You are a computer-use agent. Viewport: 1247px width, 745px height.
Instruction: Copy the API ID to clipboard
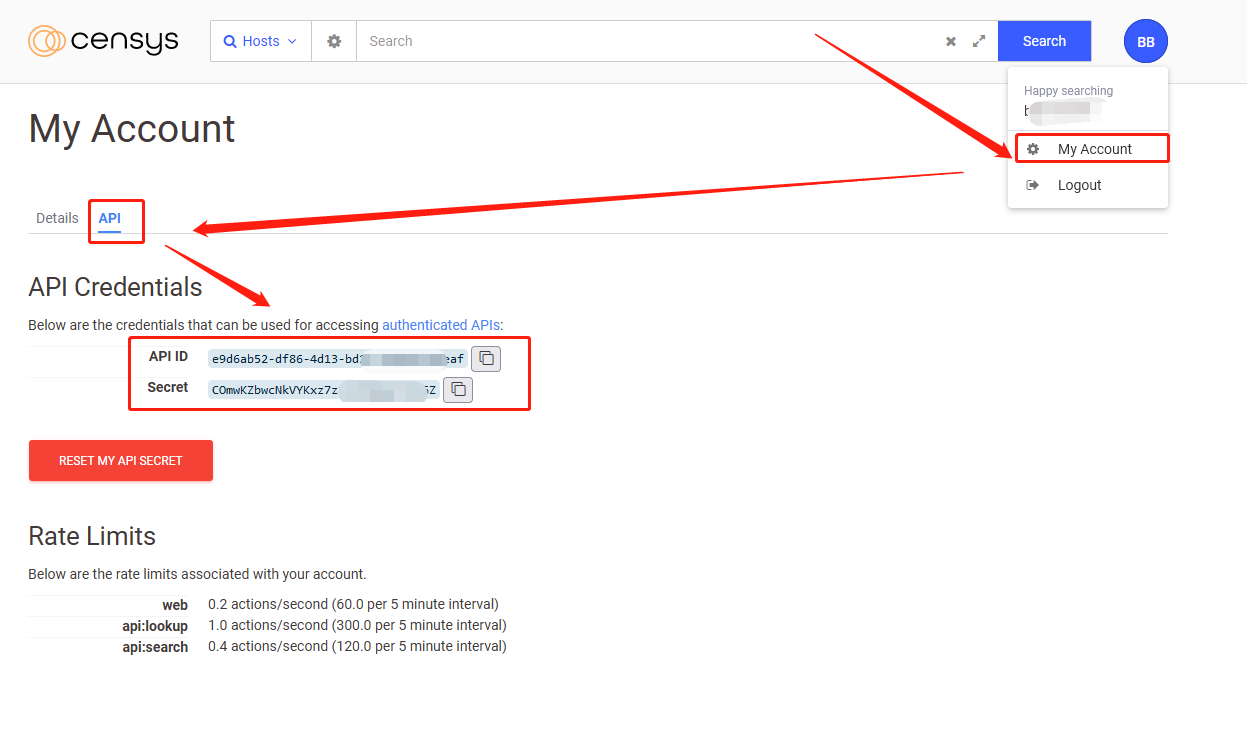click(x=486, y=358)
